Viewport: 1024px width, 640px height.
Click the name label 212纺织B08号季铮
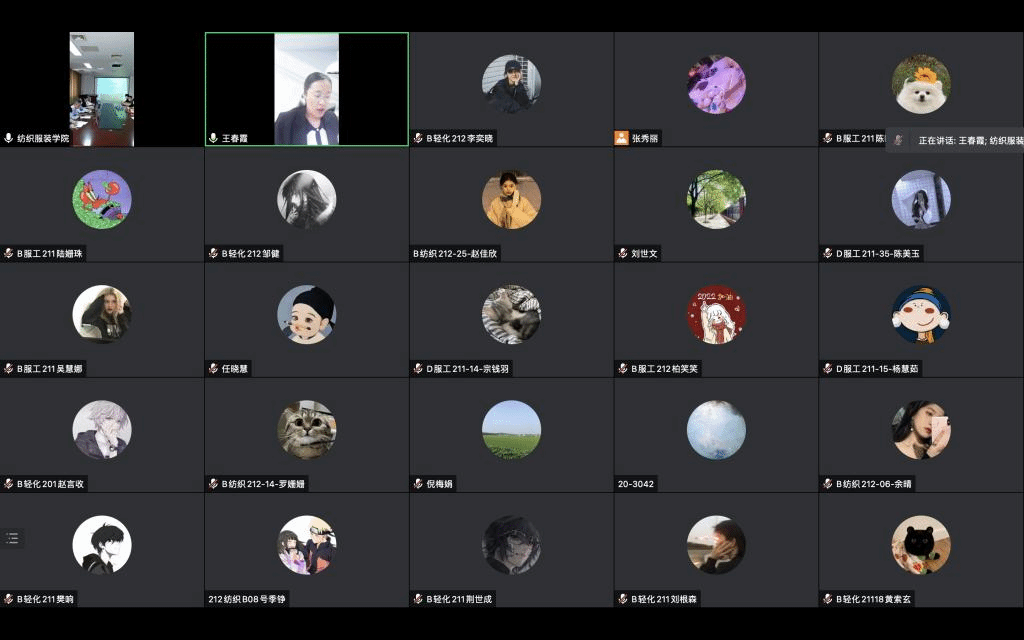[x=247, y=599]
